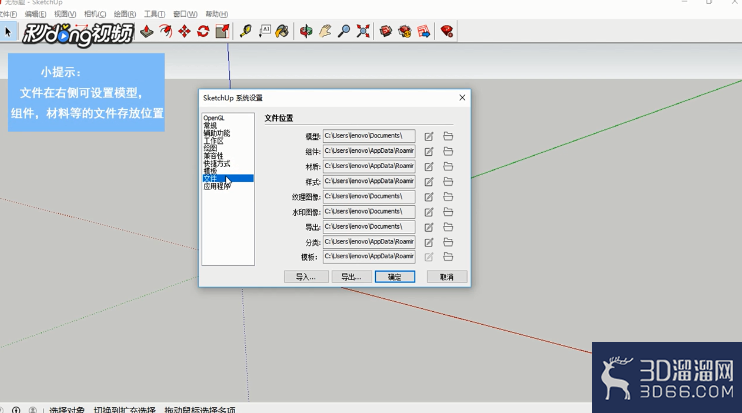Open the 帮助(H) menu
Screen dimensions: 742x413
pyautogui.click(x=216, y=14)
